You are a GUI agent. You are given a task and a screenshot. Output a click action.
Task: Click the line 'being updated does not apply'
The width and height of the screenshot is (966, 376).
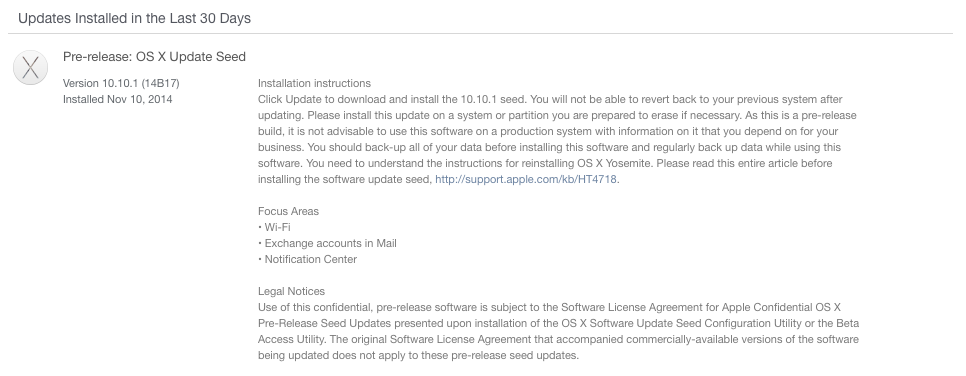418,356
